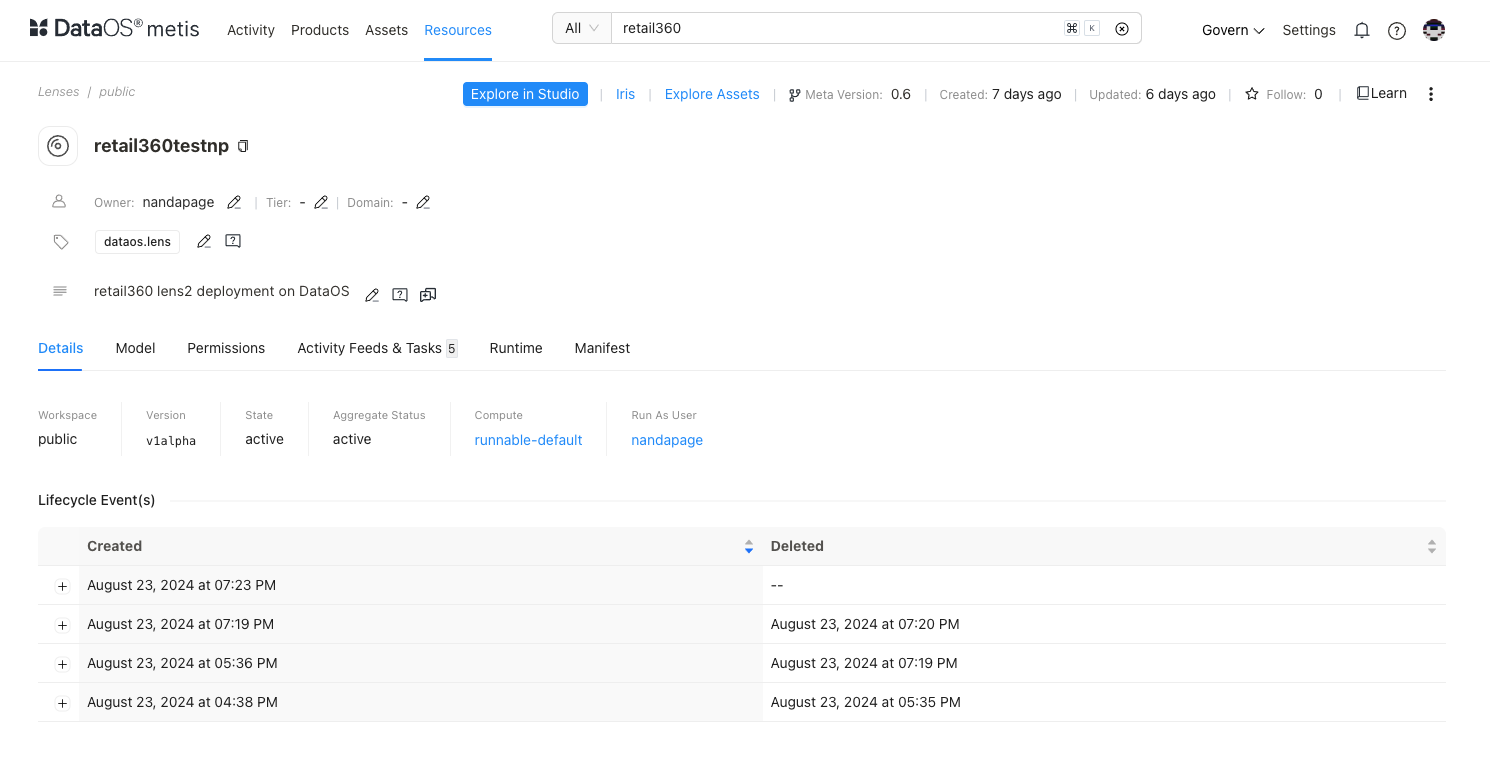Open the three-dot more options menu
The image size is (1490, 770).
pyautogui.click(x=1431, y=94)
